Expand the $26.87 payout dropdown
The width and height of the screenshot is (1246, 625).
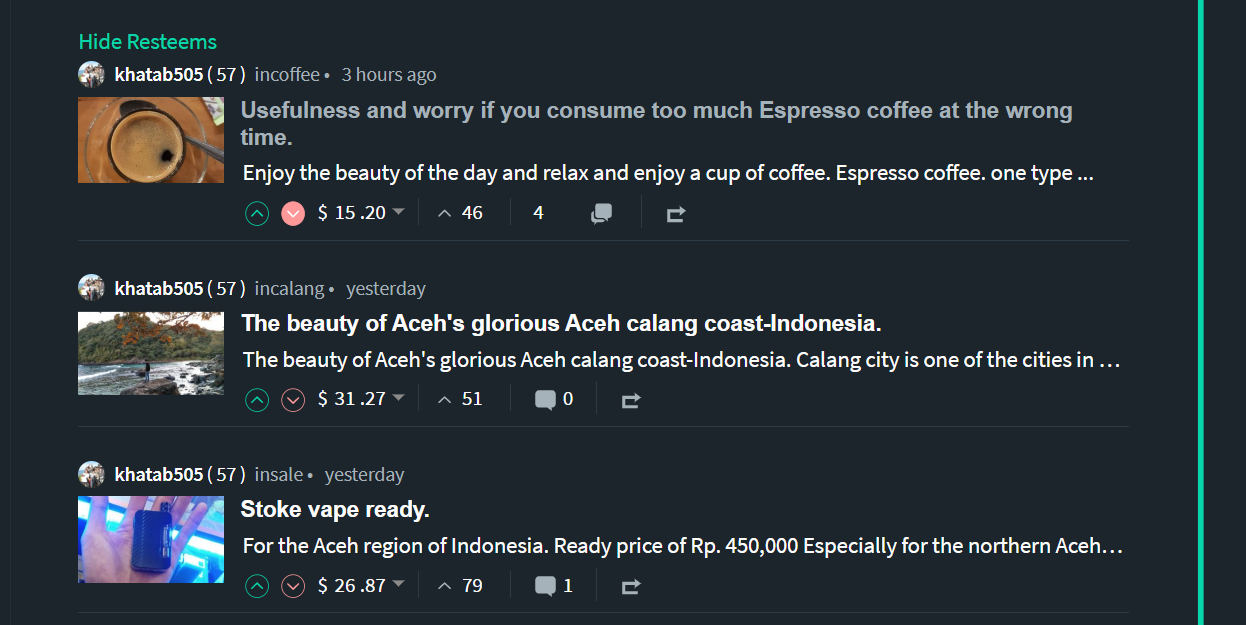[x=398, y=585]
